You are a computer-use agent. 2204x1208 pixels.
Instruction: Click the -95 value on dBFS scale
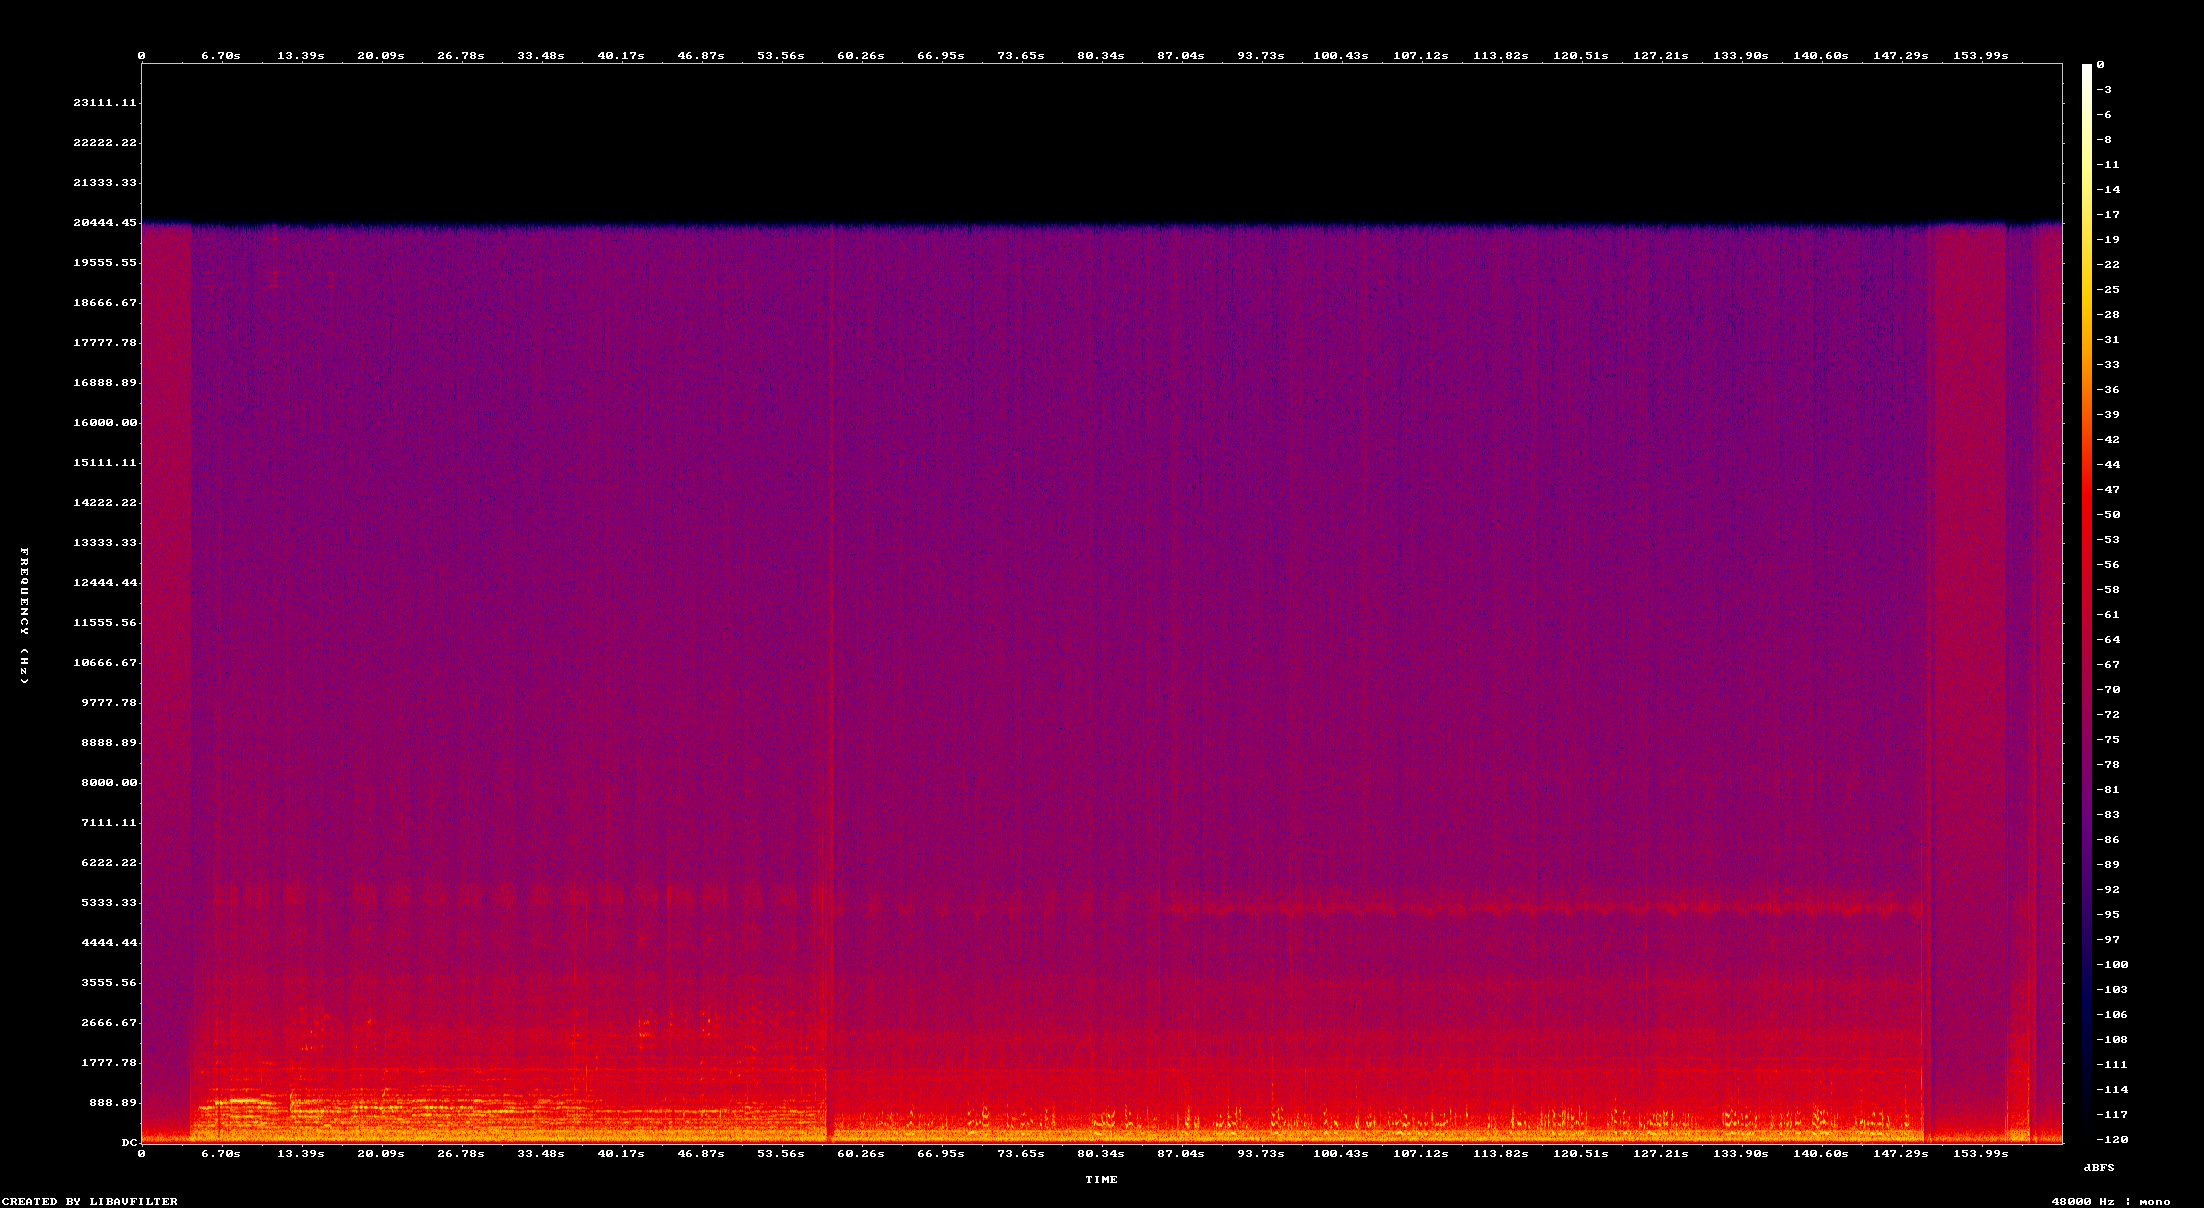[x=2108, y=915]
